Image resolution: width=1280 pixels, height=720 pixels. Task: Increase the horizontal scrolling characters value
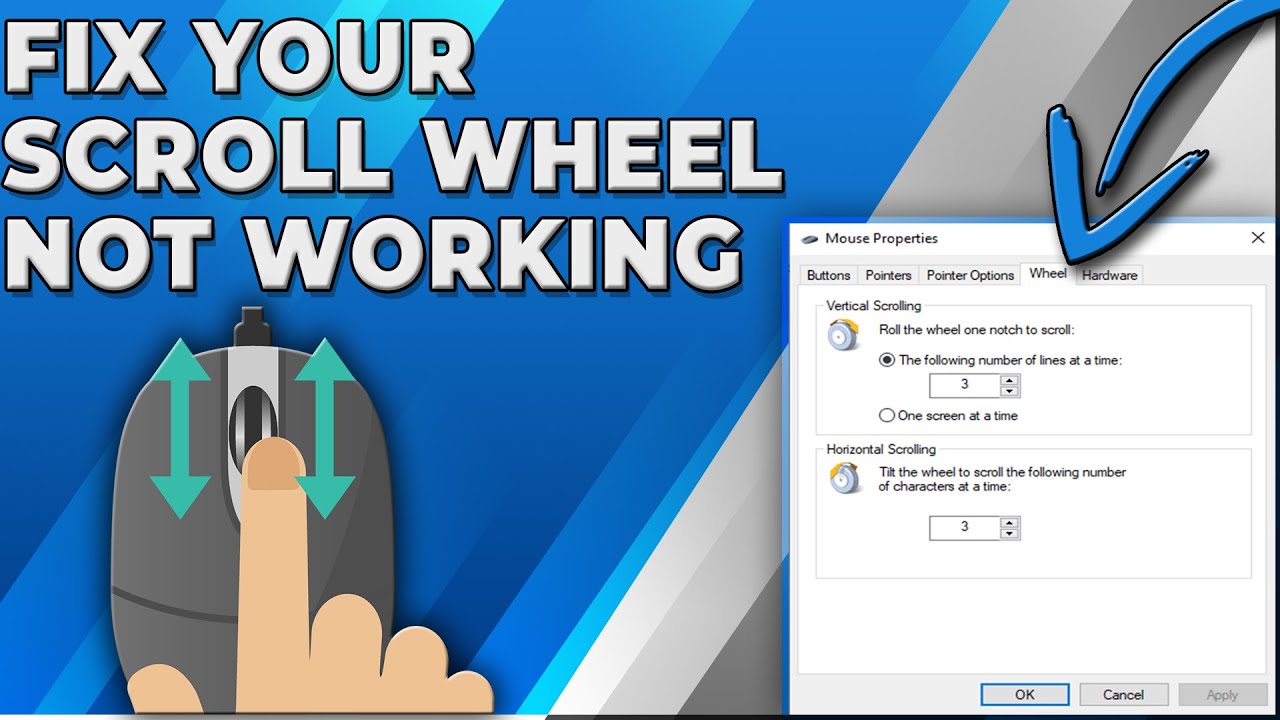(x=1010, y=522)
